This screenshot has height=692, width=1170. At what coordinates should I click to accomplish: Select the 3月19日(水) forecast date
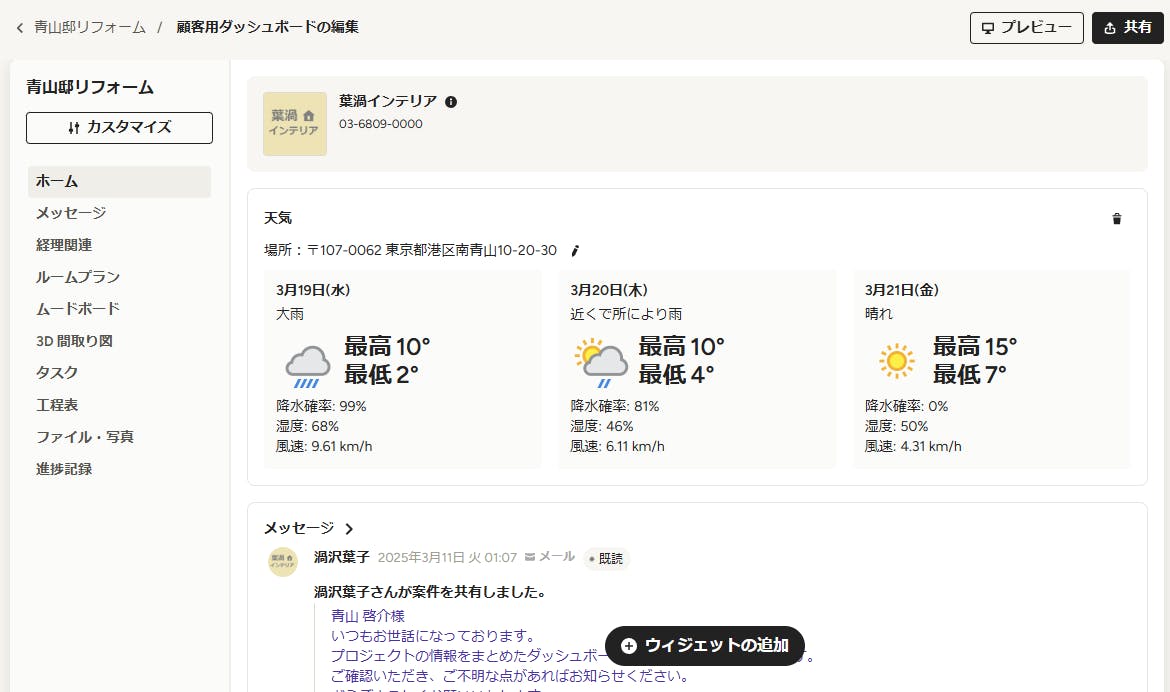[x=313, y=290]
